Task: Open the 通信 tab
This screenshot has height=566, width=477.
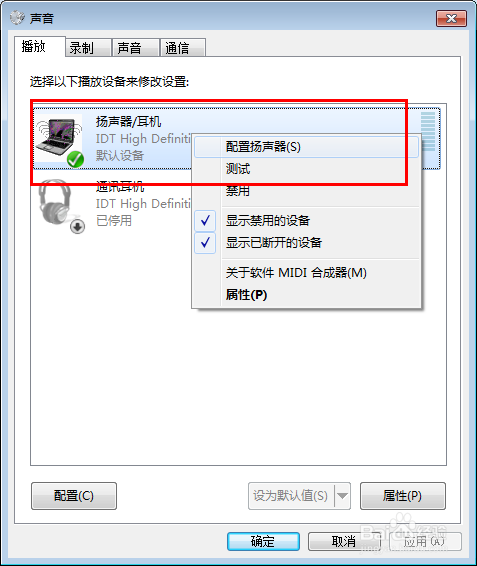Action: [x=183, y=48]
